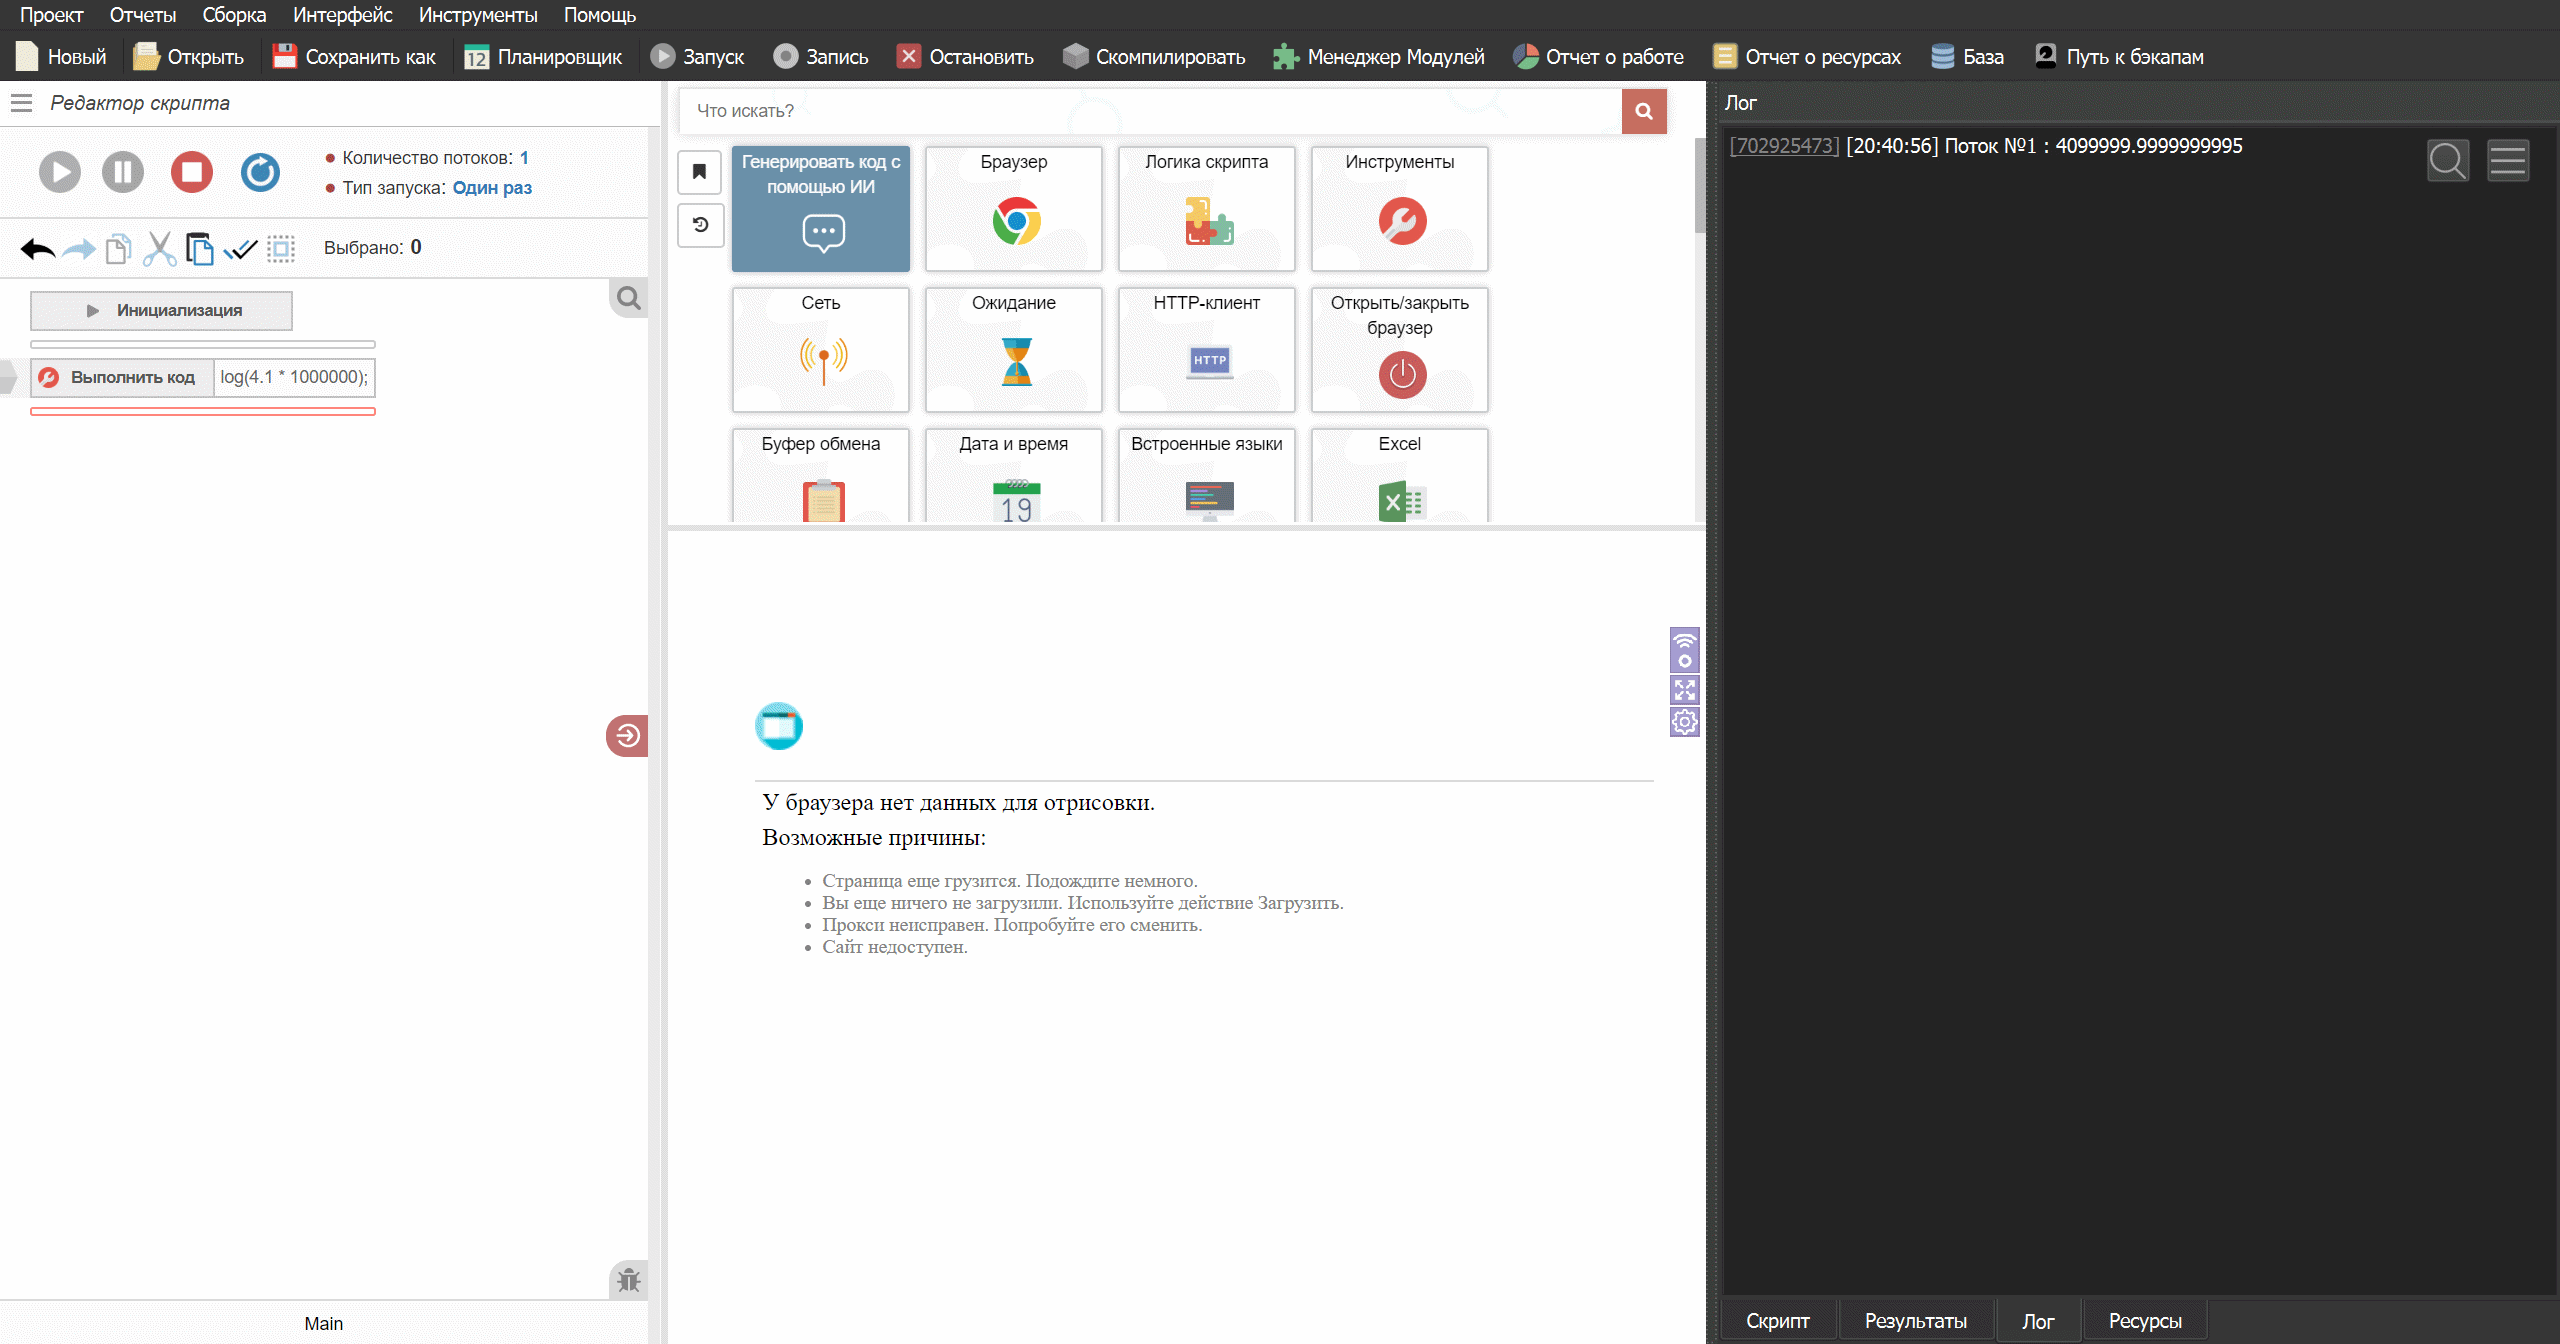The height and width of the screenshot is (1344, 2560).
Task: Pause the script with the pause button
Action: [x=123, y=172]
